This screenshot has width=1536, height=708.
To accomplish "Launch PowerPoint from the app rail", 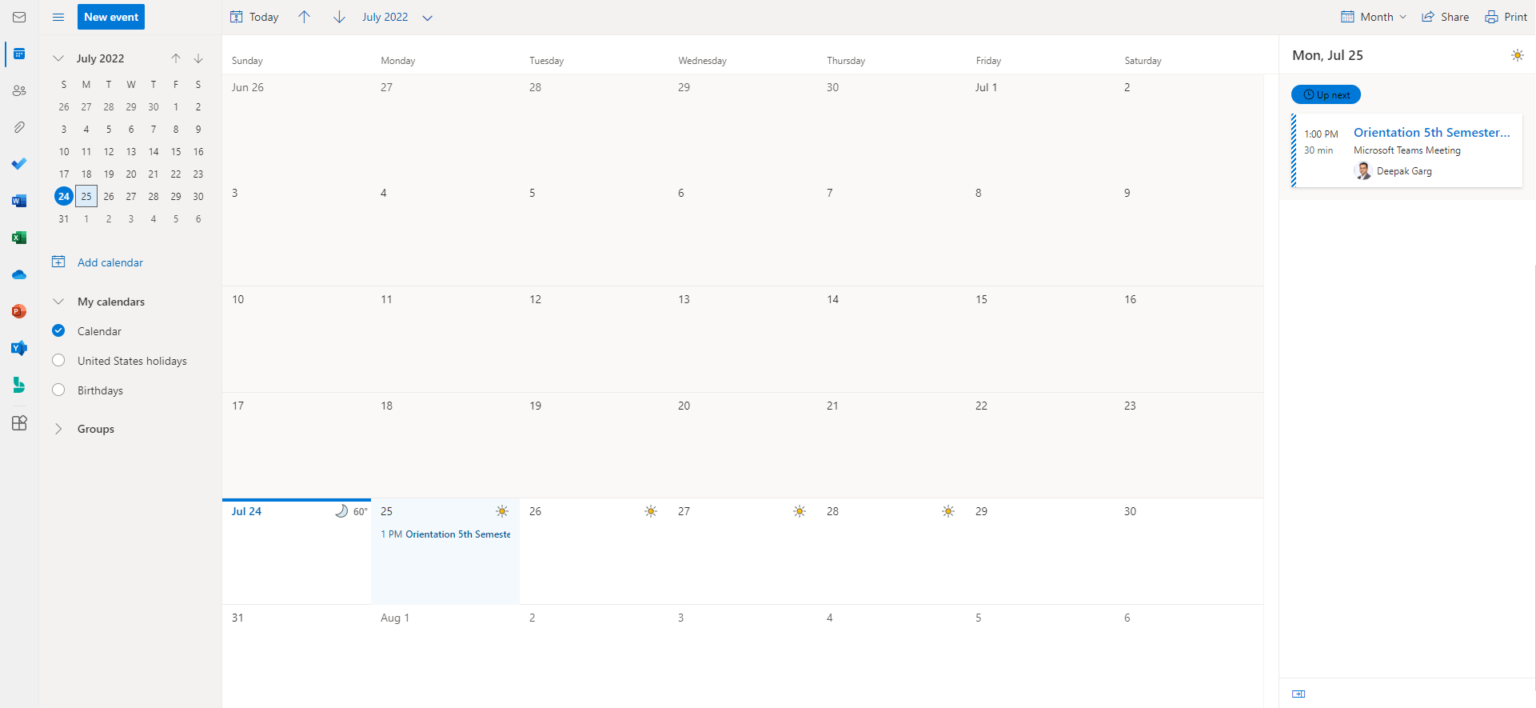I will pyautogui.click(x=19, y=311).
